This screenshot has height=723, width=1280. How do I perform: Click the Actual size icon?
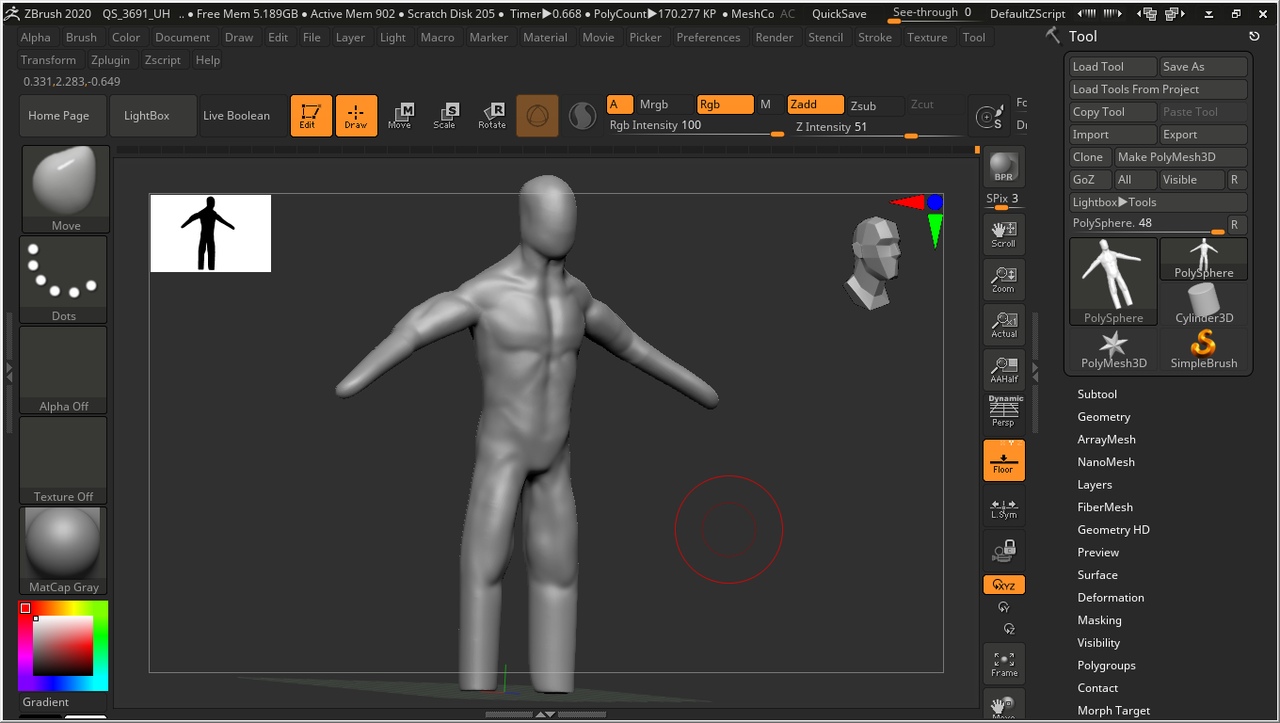point(1003,323)
